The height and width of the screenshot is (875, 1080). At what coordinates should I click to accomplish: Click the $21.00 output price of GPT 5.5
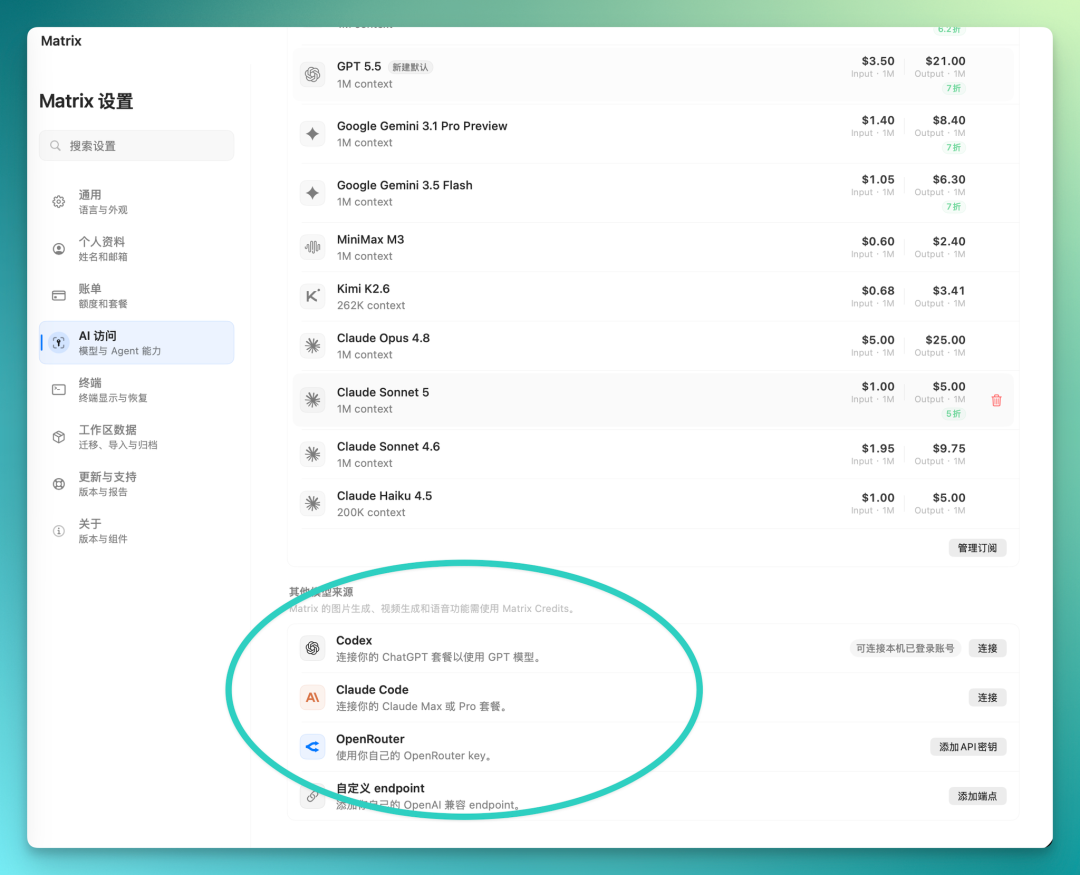point(945,61)
